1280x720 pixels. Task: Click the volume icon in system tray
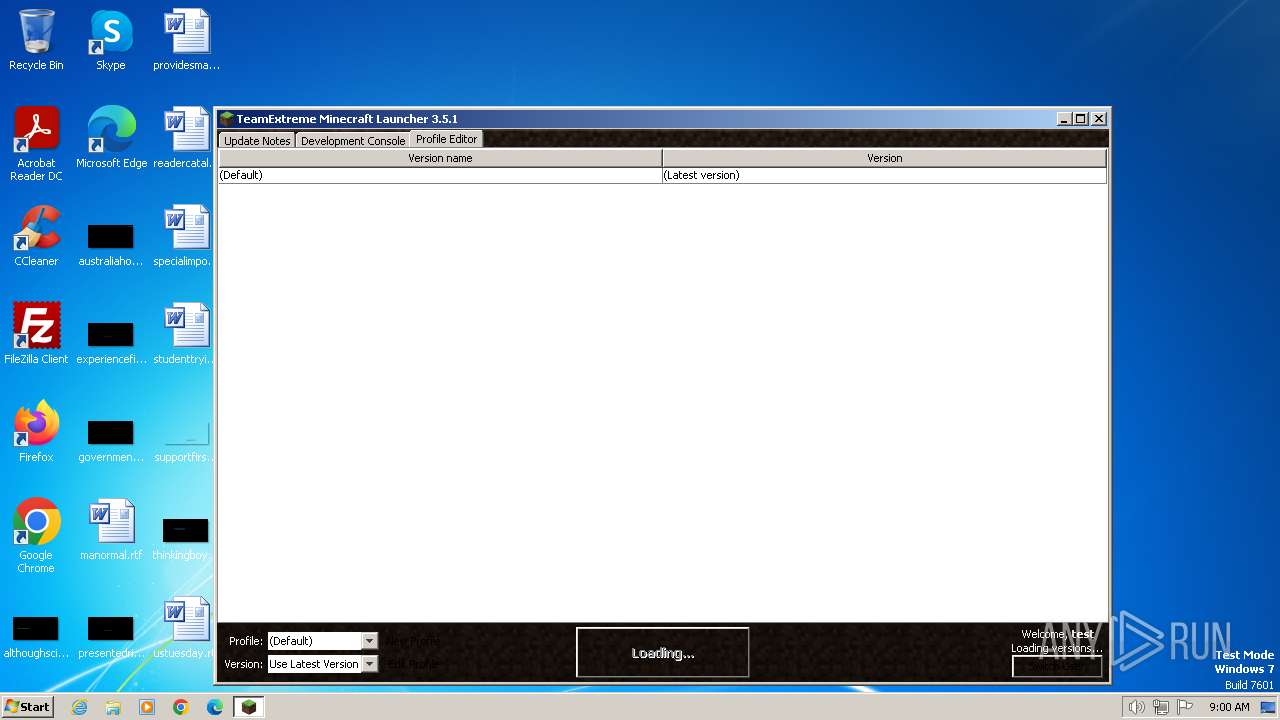point(1137,707)
